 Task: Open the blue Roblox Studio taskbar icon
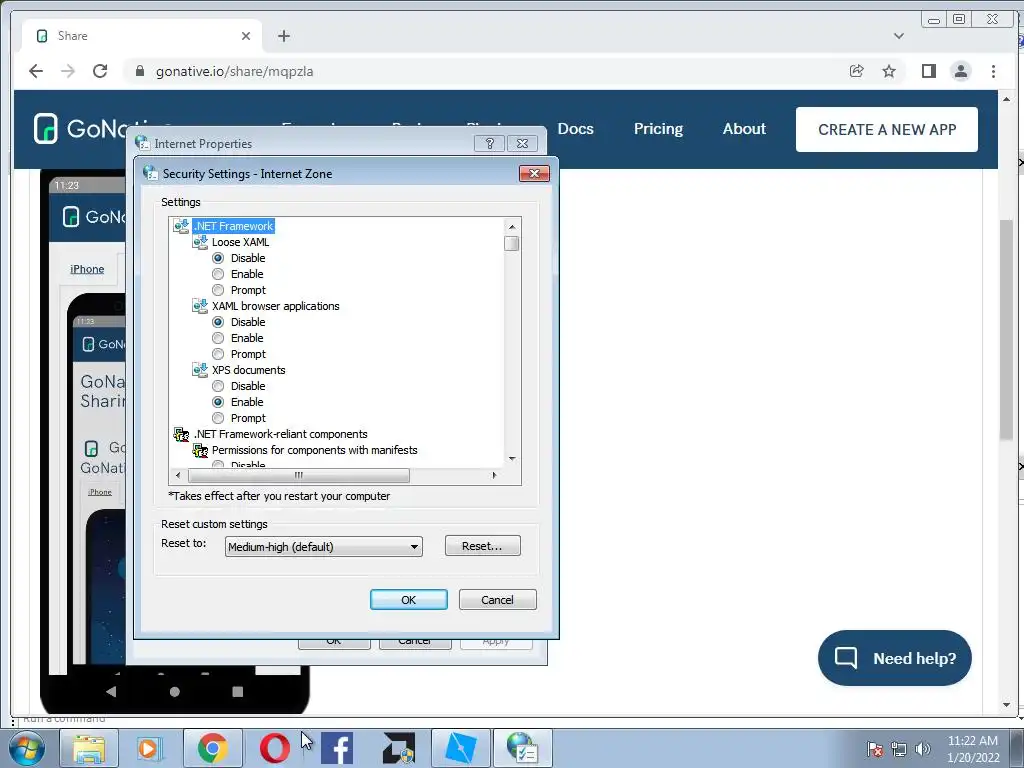point(460,748)
